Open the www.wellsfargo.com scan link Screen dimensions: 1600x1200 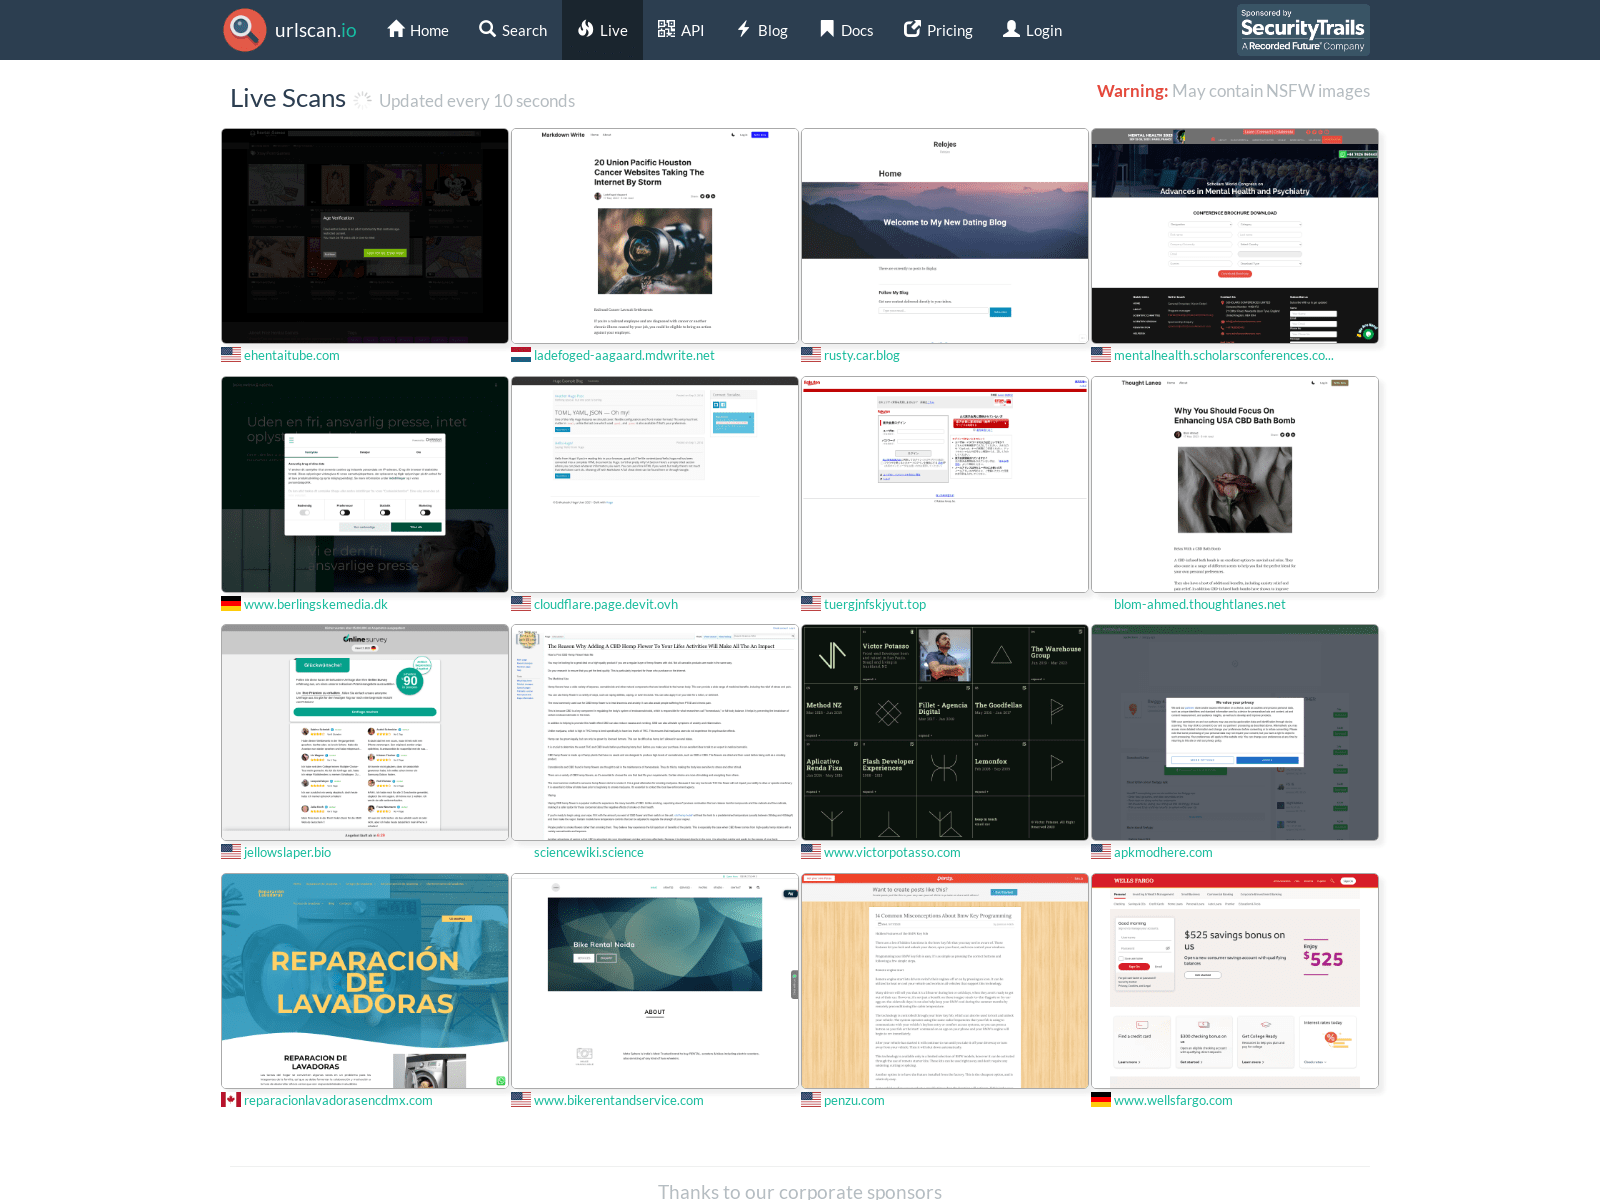pos(1173,1100)
